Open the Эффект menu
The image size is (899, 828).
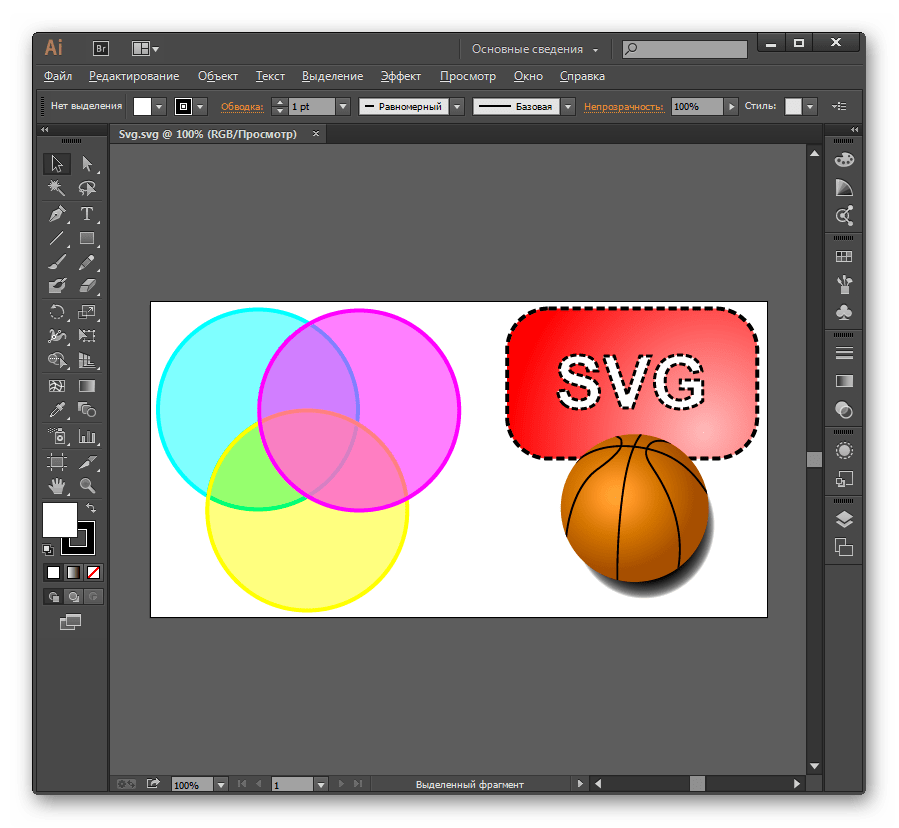[401, 76]
